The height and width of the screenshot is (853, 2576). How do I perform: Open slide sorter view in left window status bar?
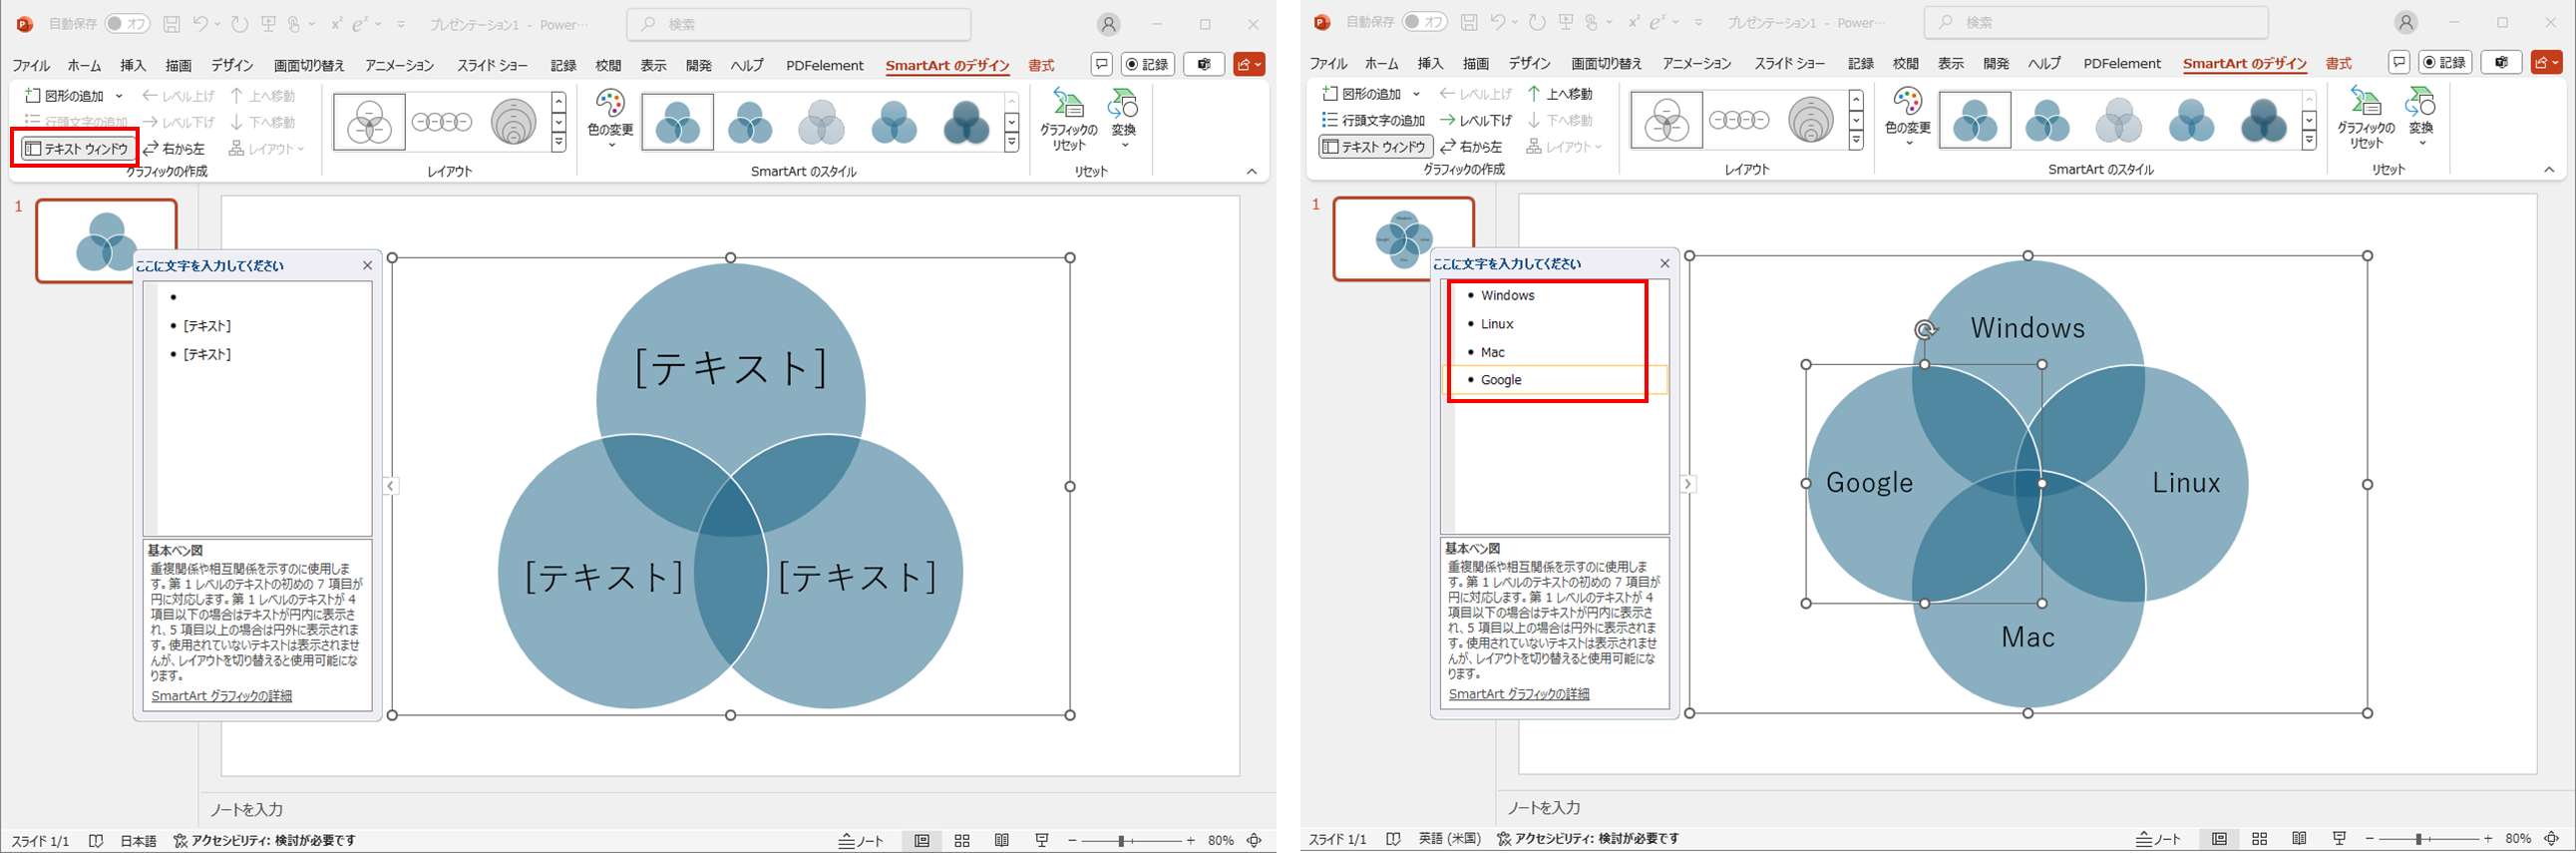point(962,841)
